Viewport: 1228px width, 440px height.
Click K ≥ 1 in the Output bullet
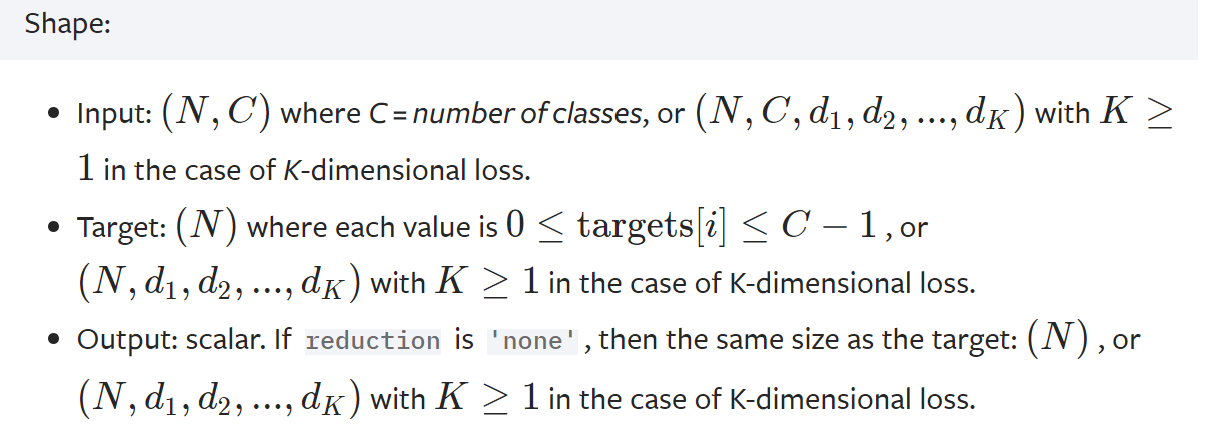[487, 399]
